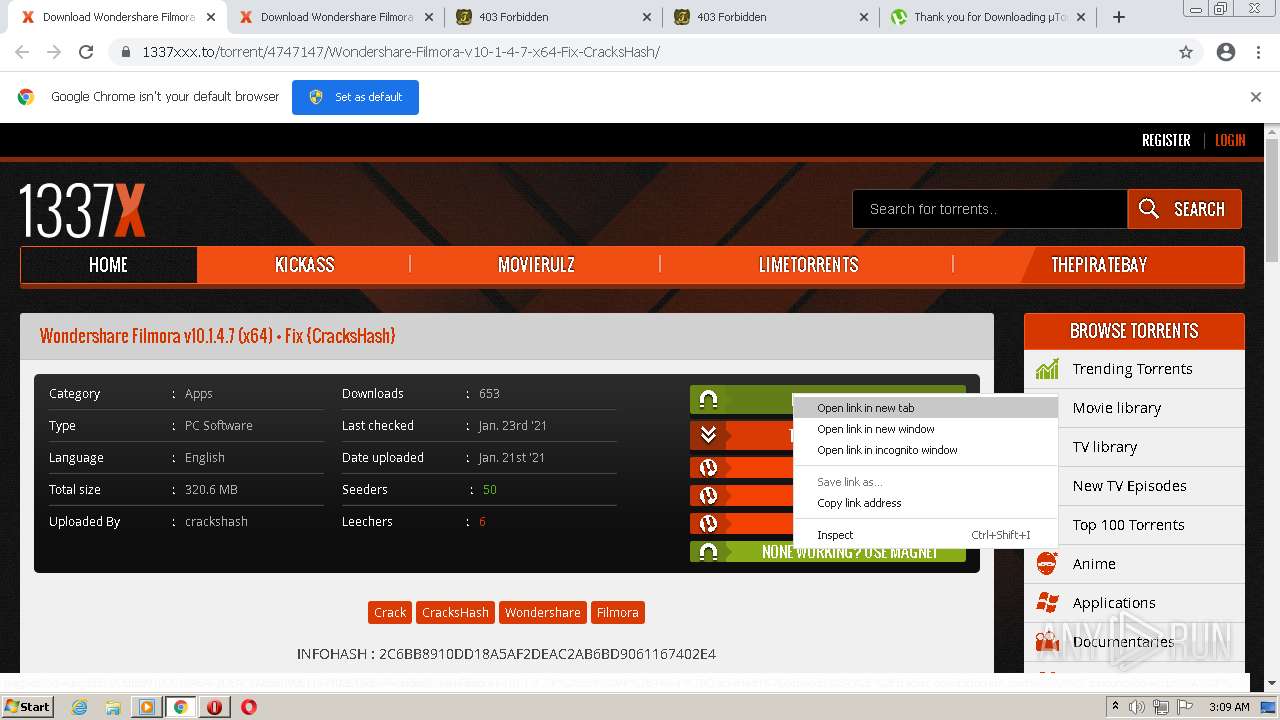Click the Filmora tag
This screenshot has width=1280, height=720.
[x=617, y=612]
